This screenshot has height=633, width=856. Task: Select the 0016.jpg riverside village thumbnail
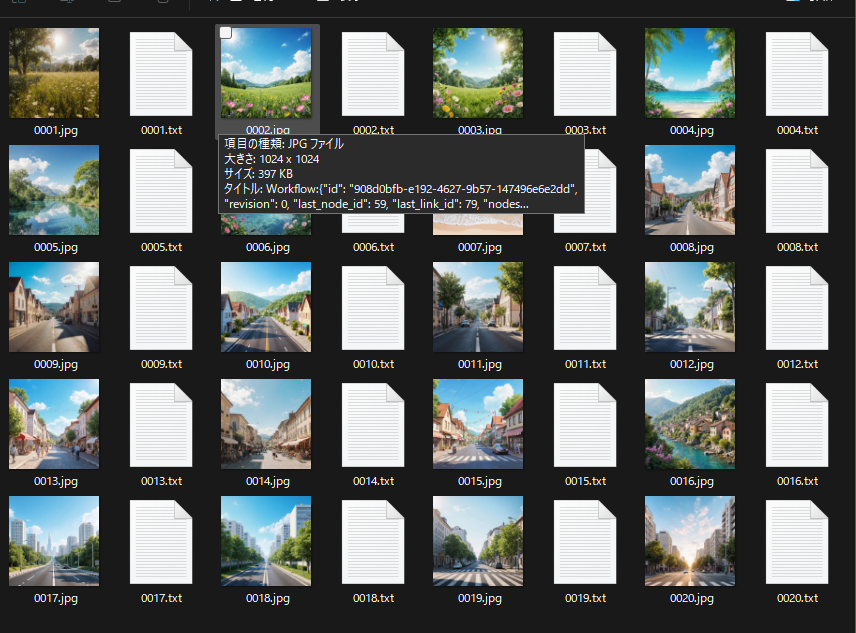[x=690, y=424]
